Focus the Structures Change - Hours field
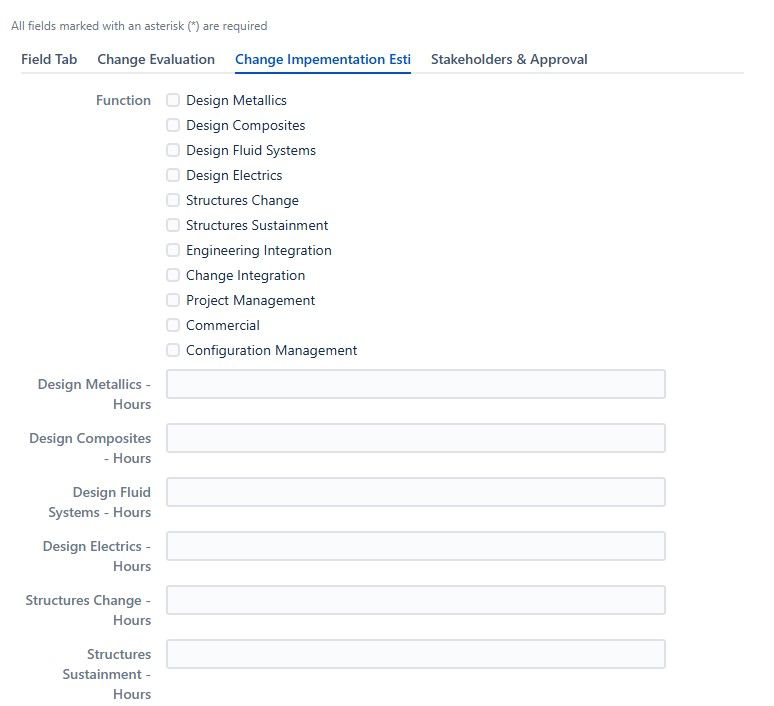Image resolution: width=774 pixels, height=706 pixels. (416, 600)
